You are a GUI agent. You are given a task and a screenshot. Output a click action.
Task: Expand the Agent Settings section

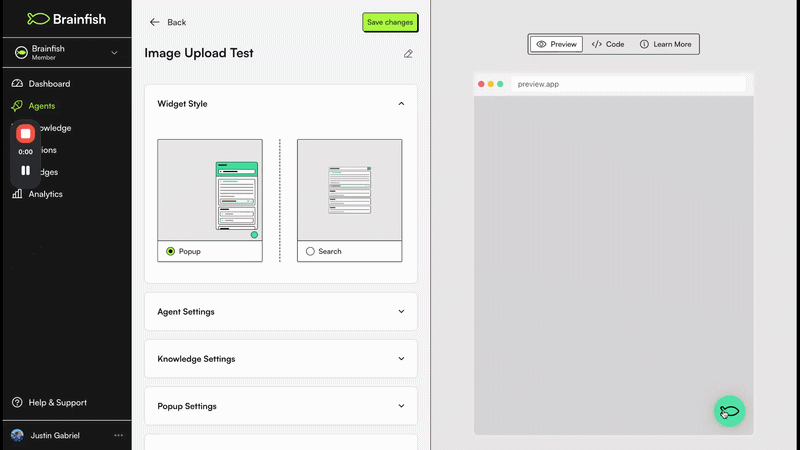point(281,311)
